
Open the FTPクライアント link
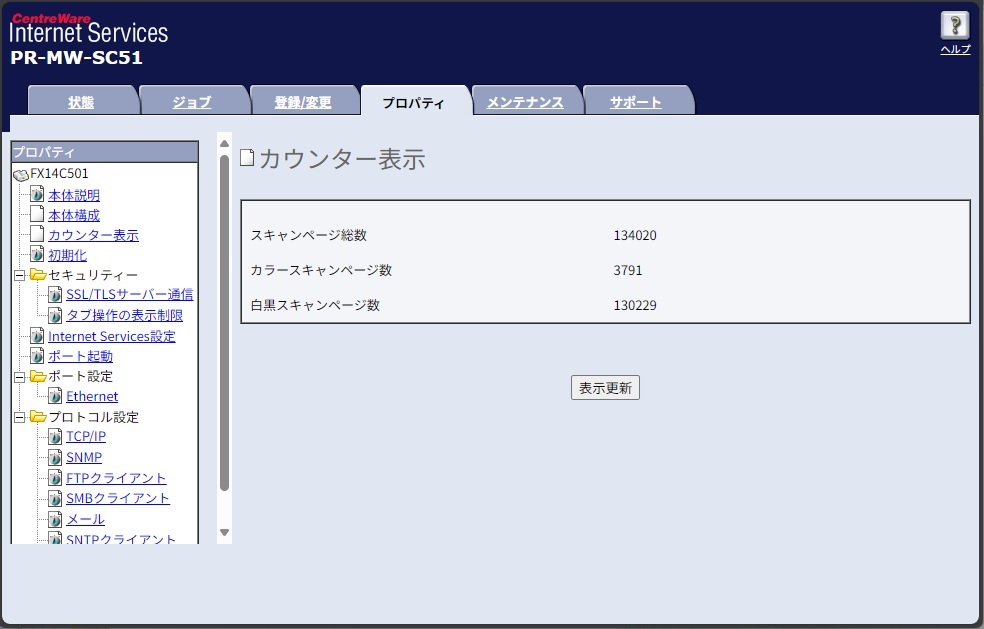point(116,478)
